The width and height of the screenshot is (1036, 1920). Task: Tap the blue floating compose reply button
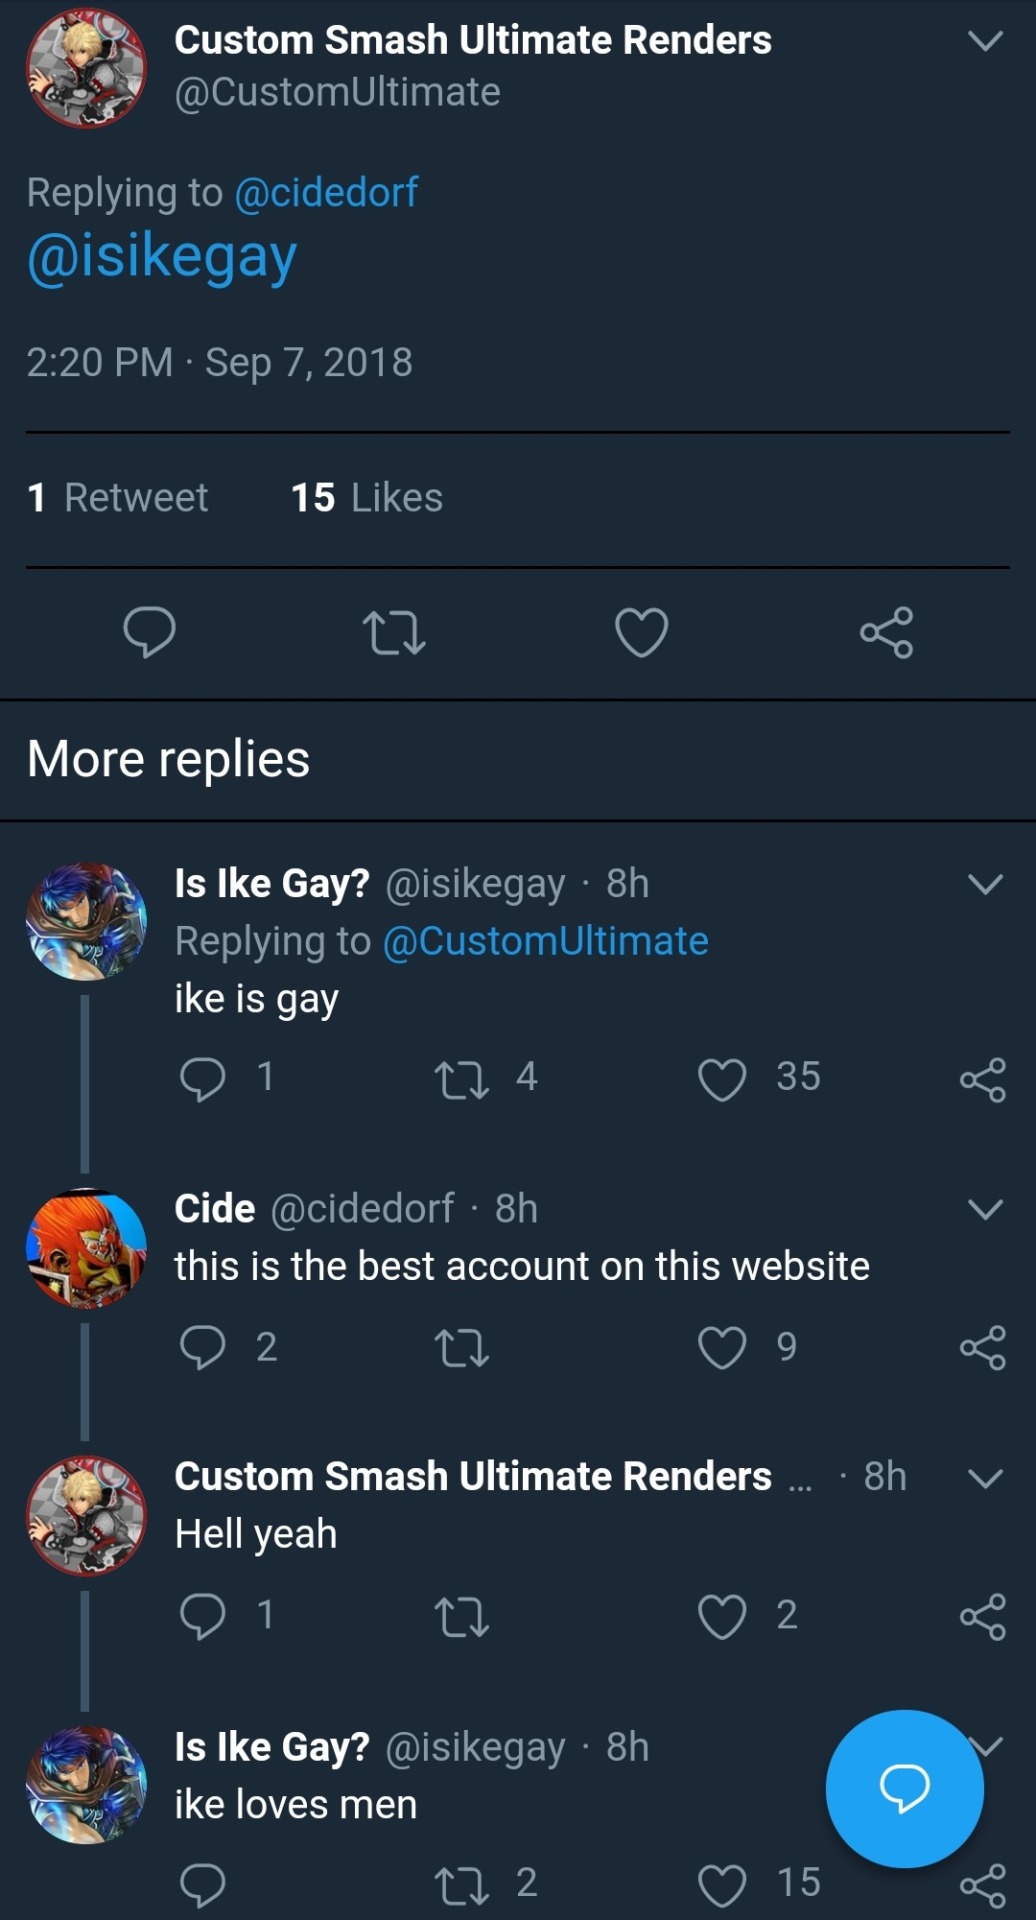(904, 1788)
